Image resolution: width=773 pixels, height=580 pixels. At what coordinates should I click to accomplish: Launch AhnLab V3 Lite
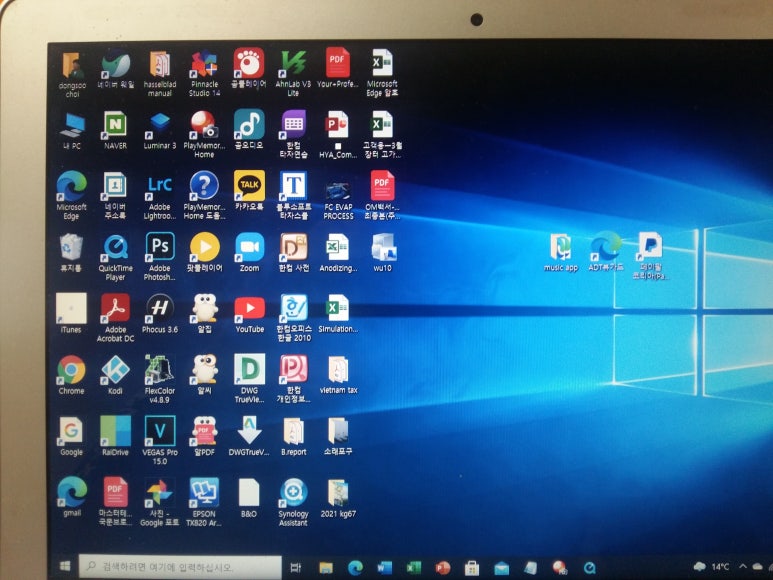click(293, 73)
